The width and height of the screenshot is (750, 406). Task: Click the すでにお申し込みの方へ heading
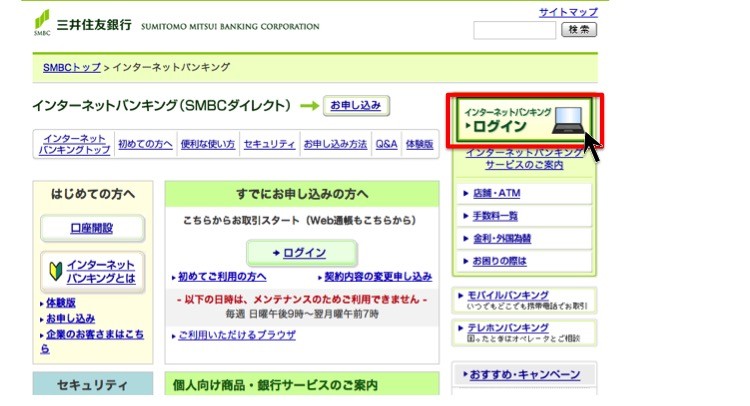pos(302,194)
